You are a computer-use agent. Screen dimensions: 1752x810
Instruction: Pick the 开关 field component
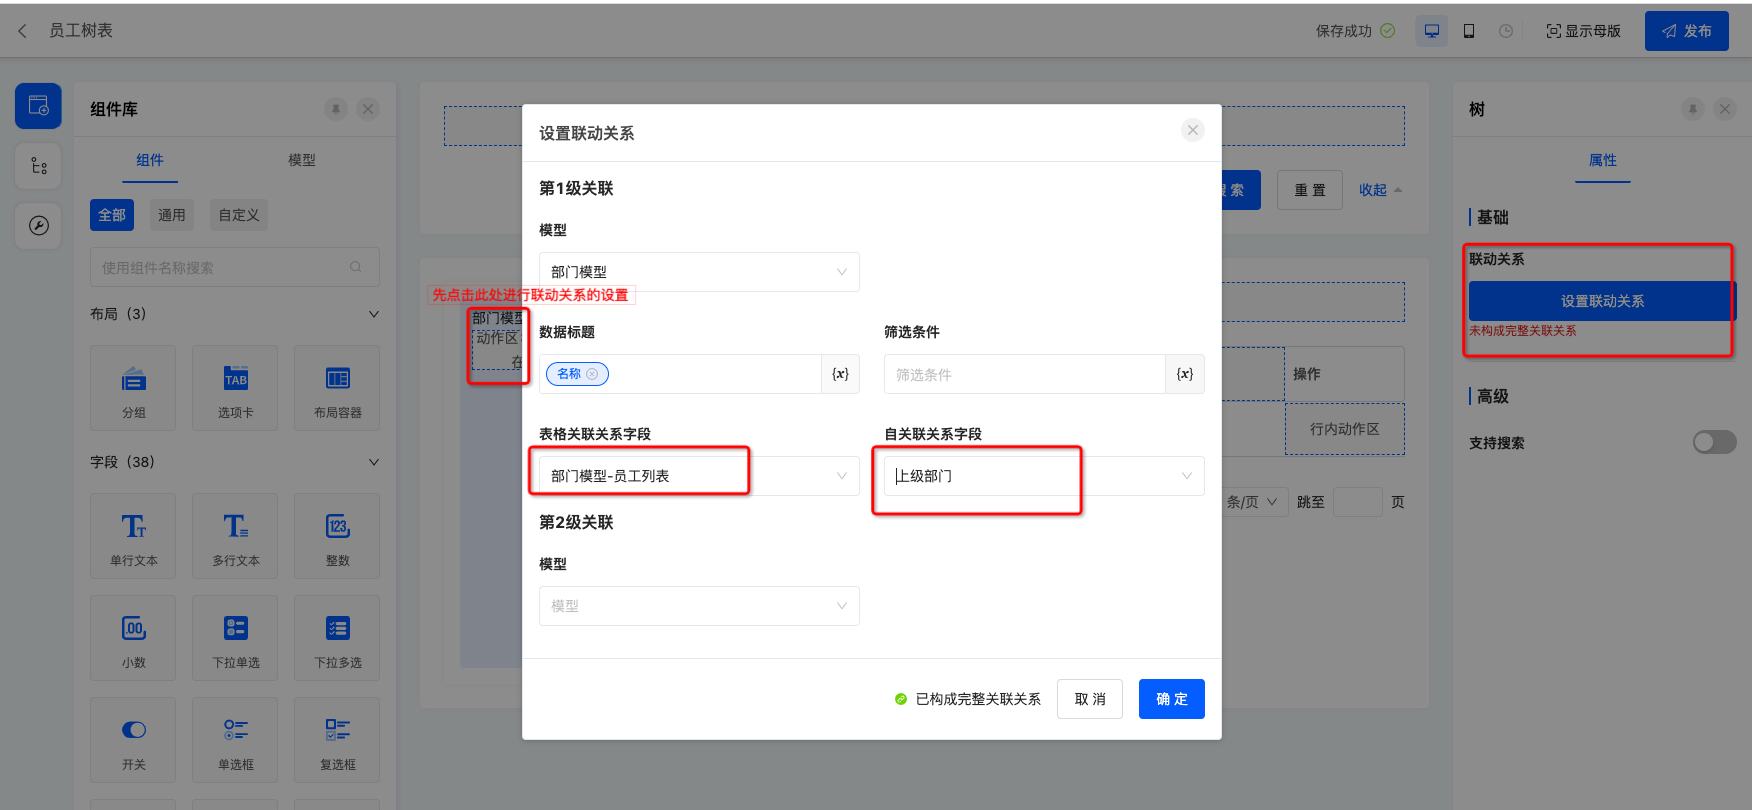pyautogui.click(x=133, y=740)
